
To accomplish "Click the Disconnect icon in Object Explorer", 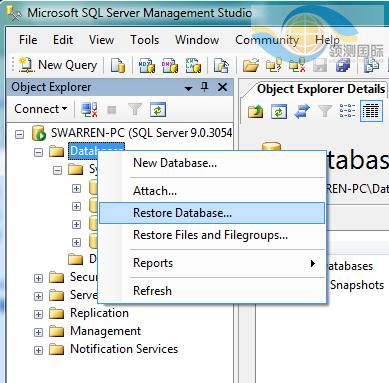I will [89, 109].
